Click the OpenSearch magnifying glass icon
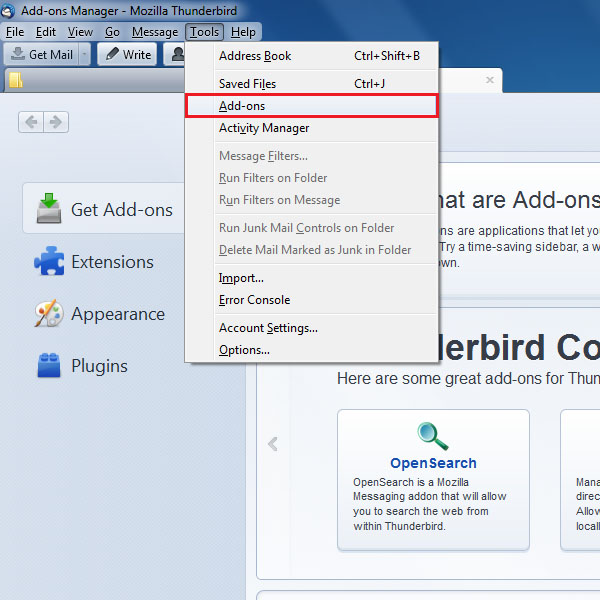The image size is (600, 600). tap(432, 436)
